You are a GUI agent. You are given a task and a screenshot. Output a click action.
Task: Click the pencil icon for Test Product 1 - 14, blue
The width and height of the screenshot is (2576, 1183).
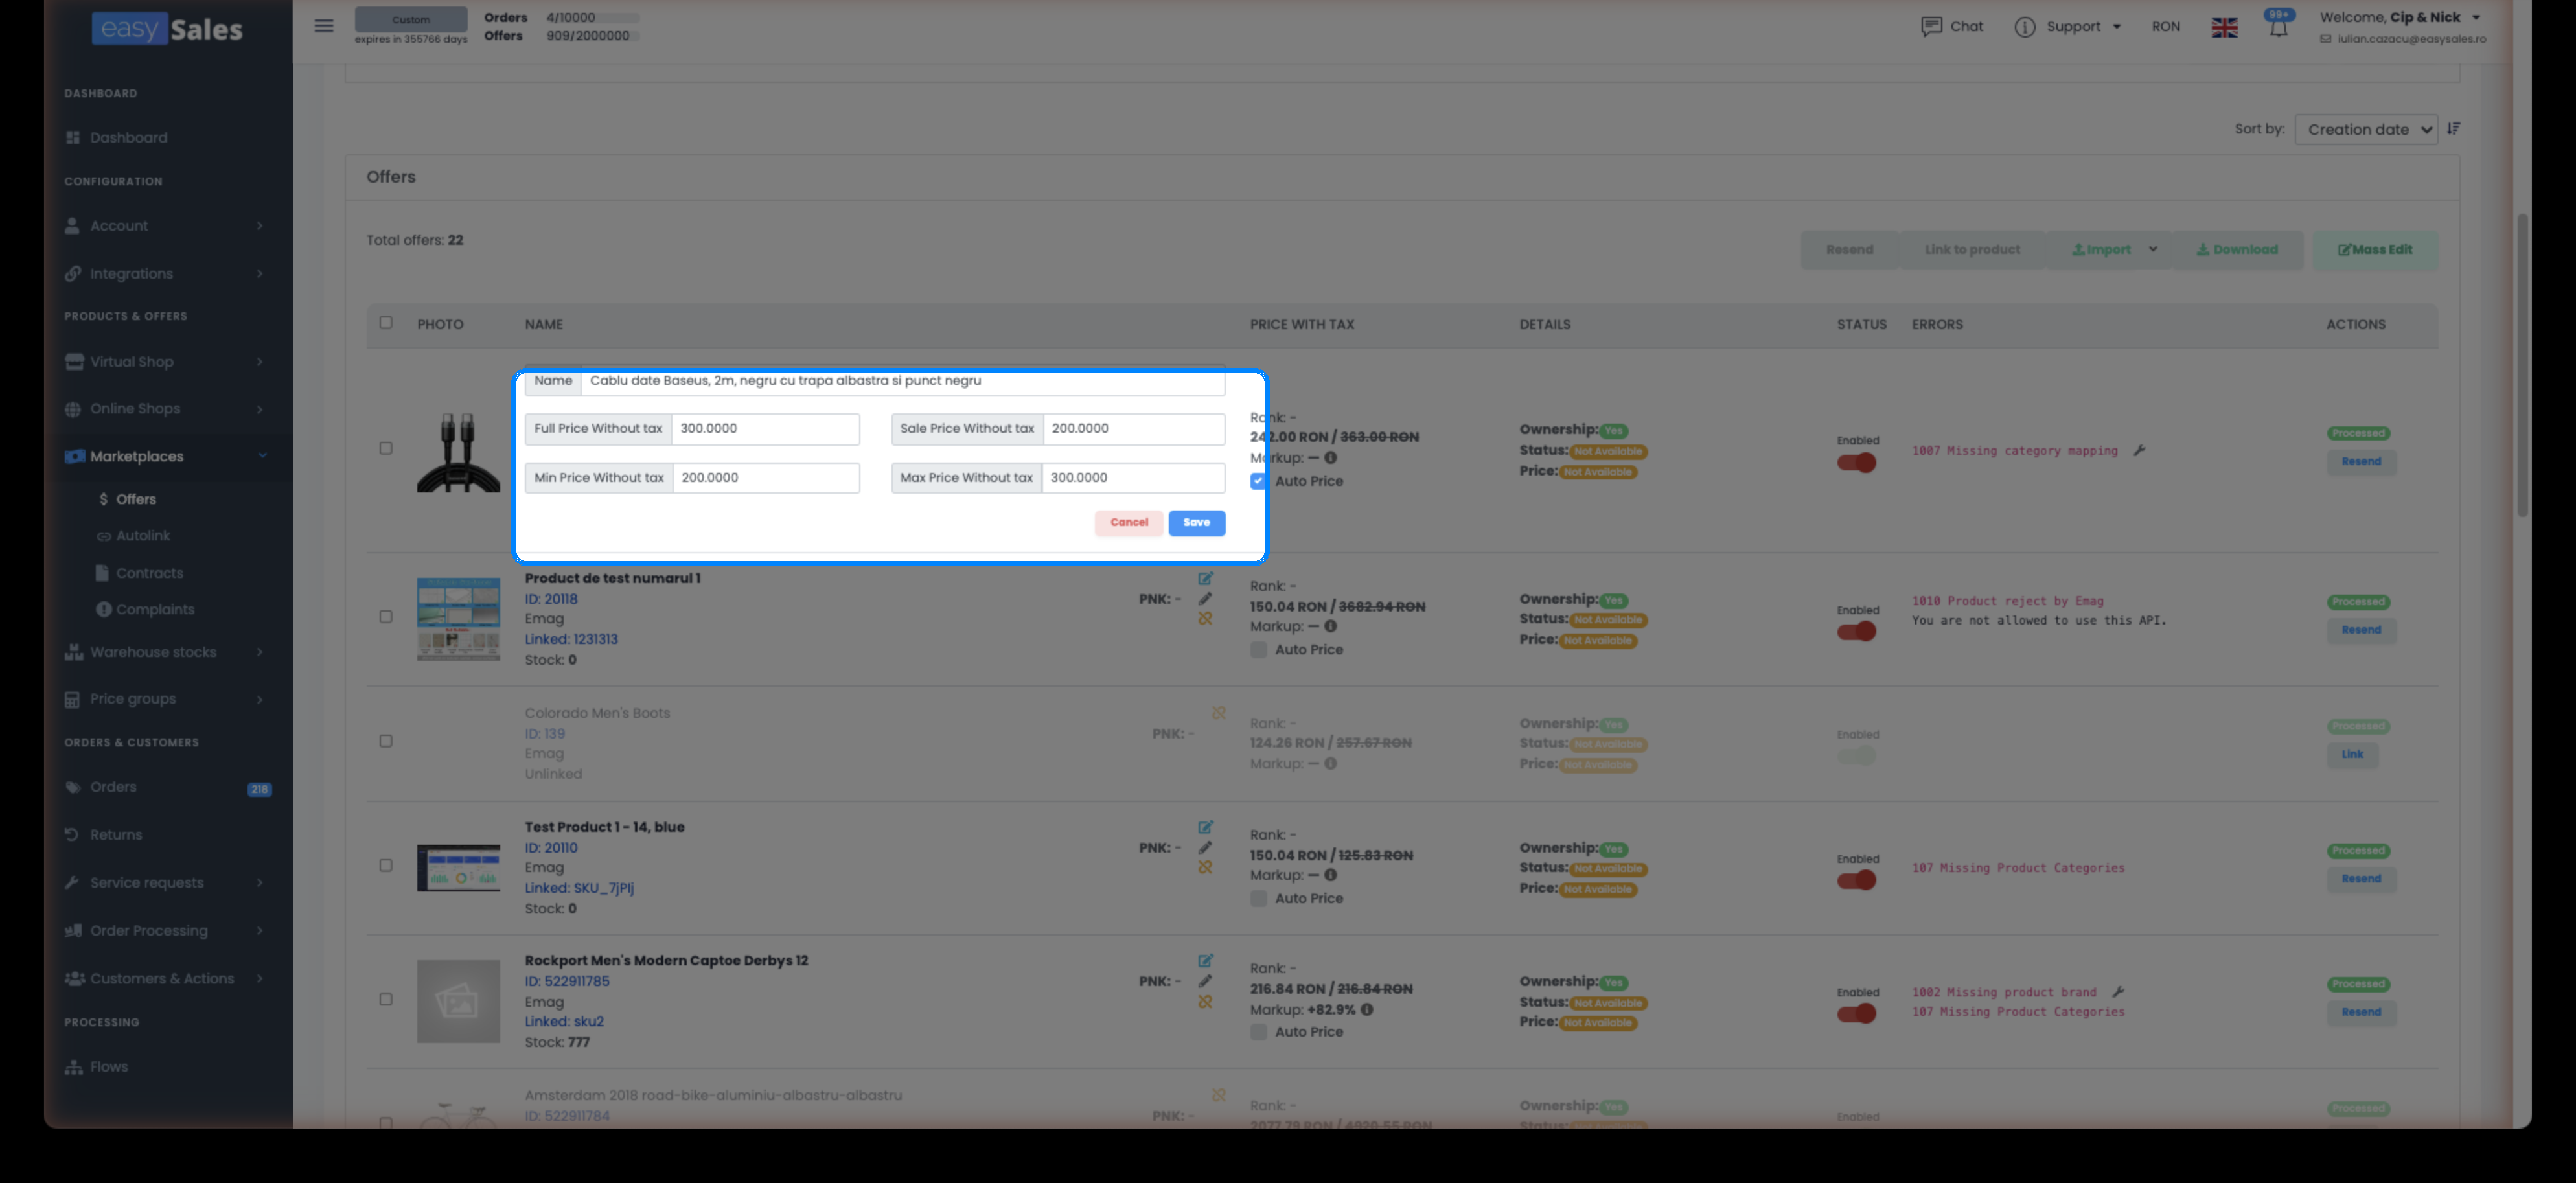click(1205, 848)
